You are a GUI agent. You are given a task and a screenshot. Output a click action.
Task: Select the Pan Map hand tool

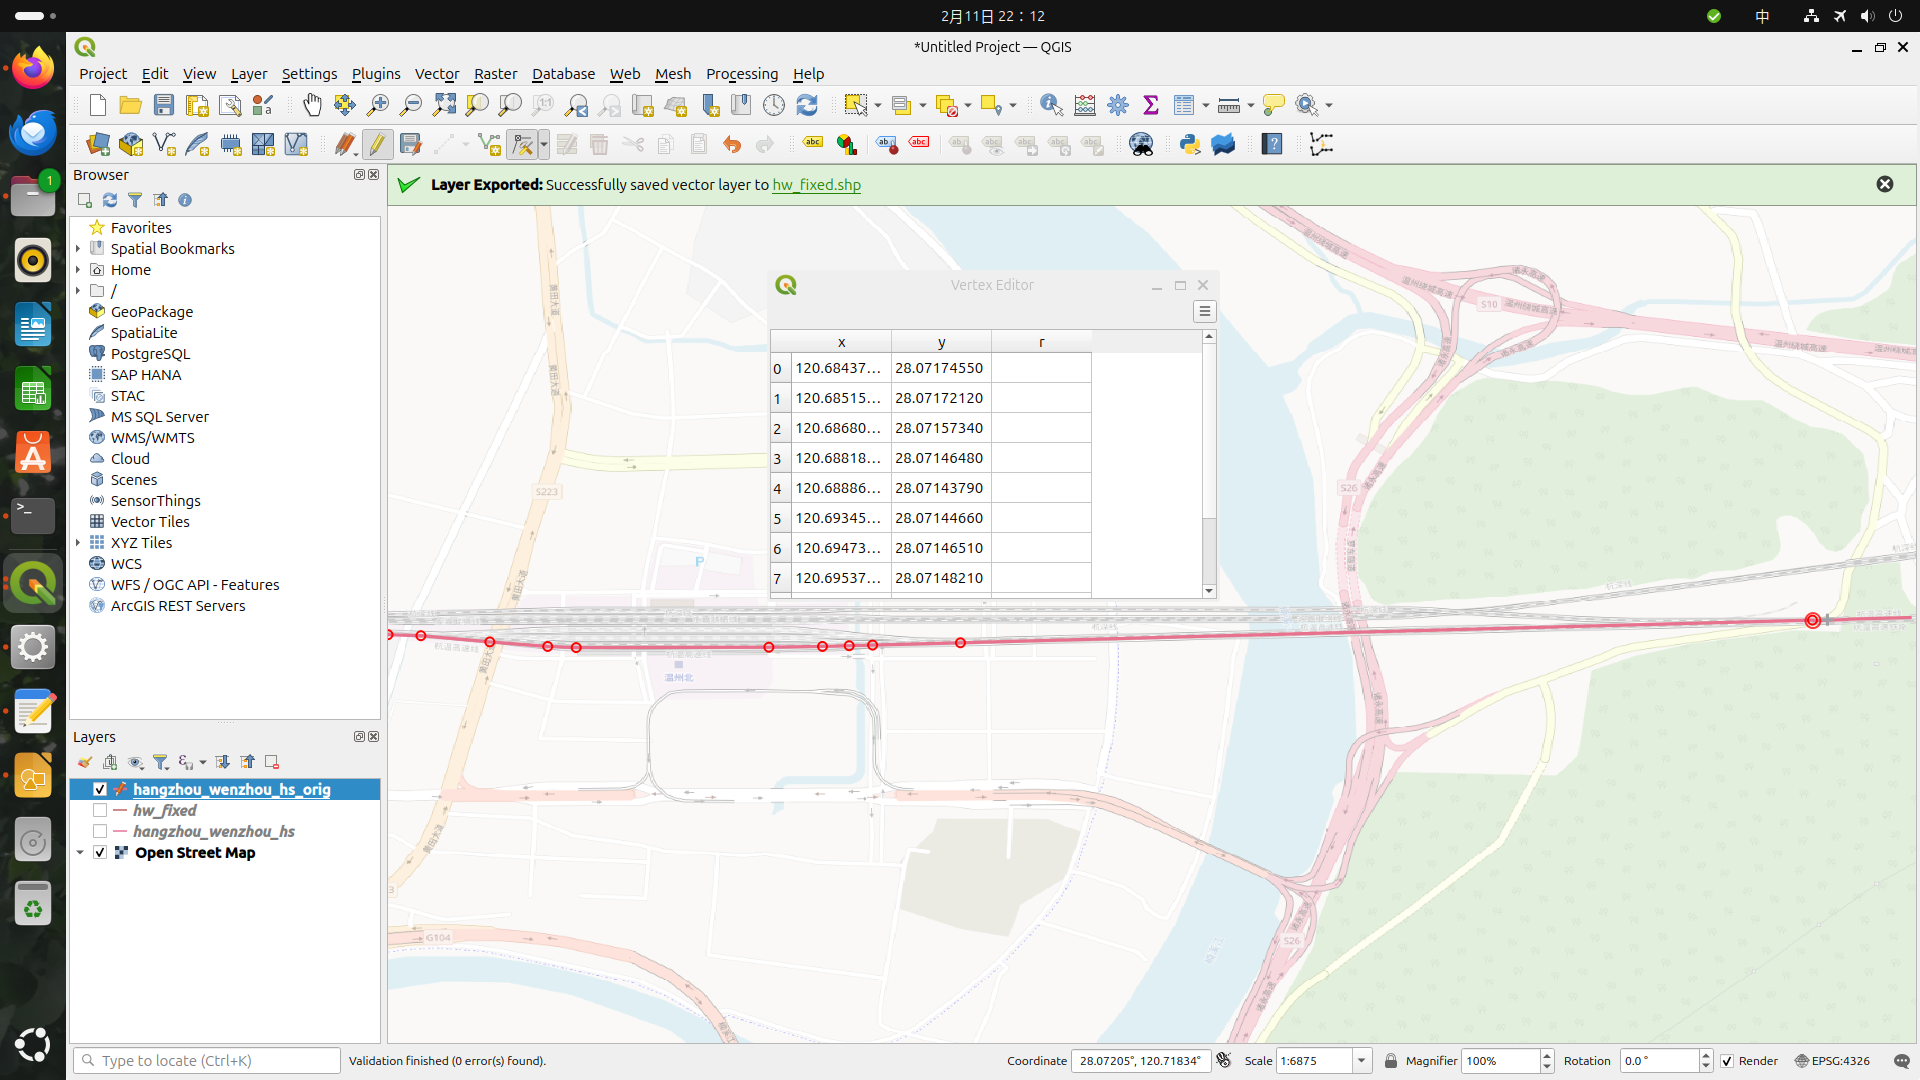[x=312, y=105]
